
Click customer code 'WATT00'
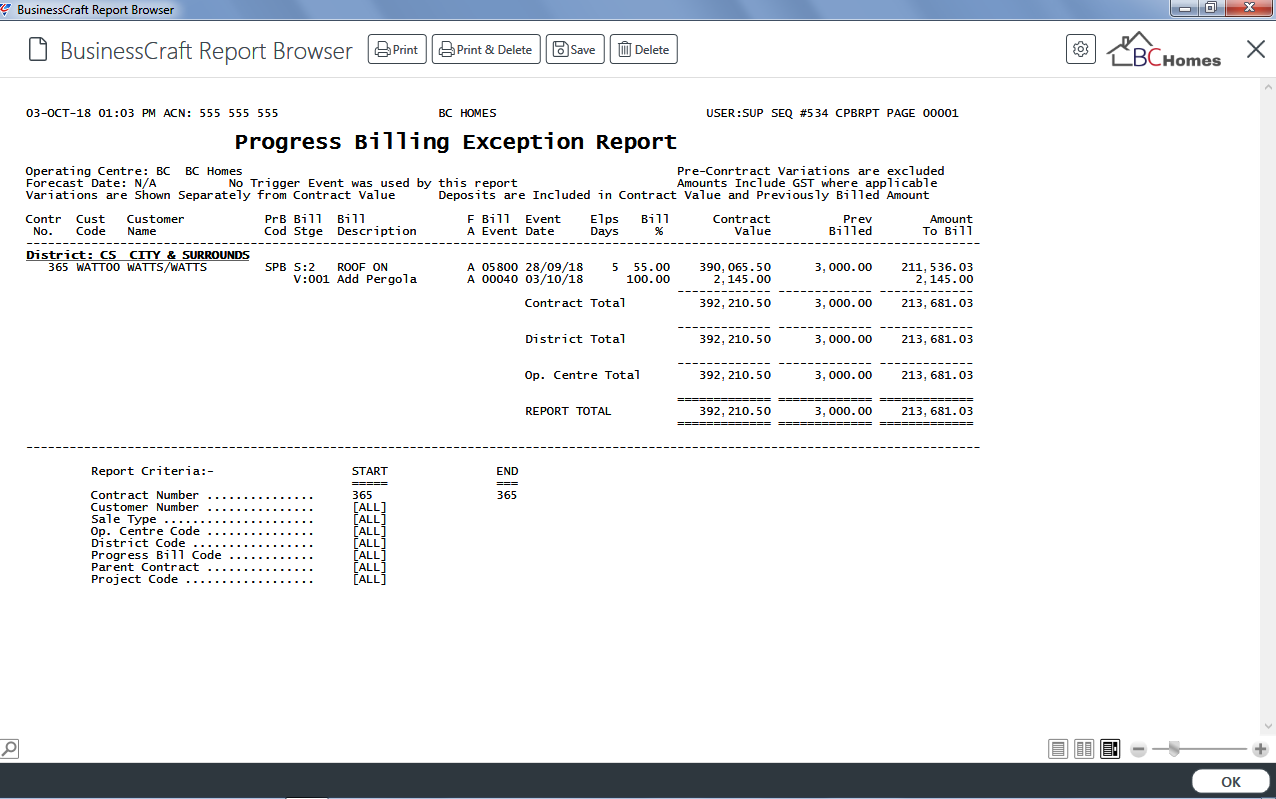(98, 267)
